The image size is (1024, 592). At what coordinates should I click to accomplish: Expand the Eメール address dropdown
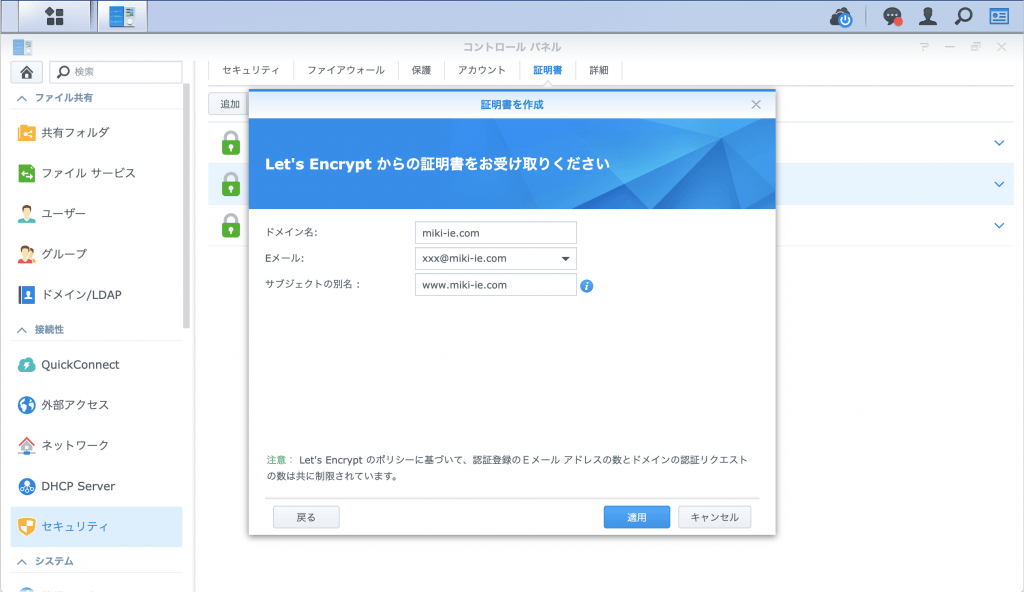(566, 259)
